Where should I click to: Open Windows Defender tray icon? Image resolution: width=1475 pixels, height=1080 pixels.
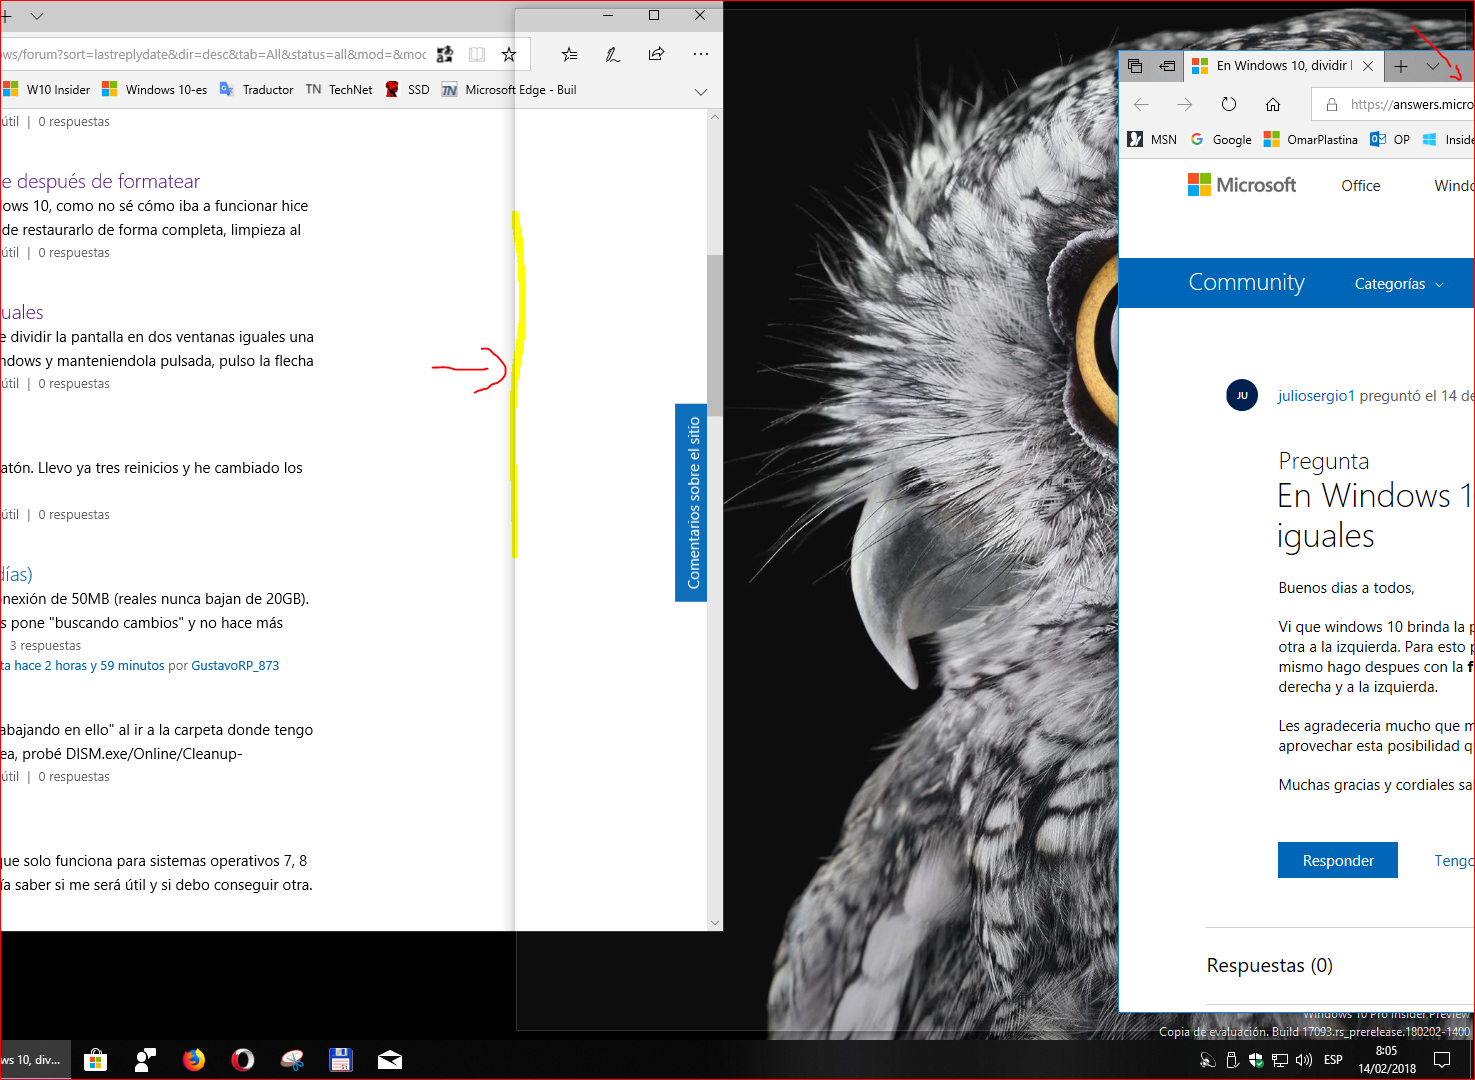coord(1256,1060)
